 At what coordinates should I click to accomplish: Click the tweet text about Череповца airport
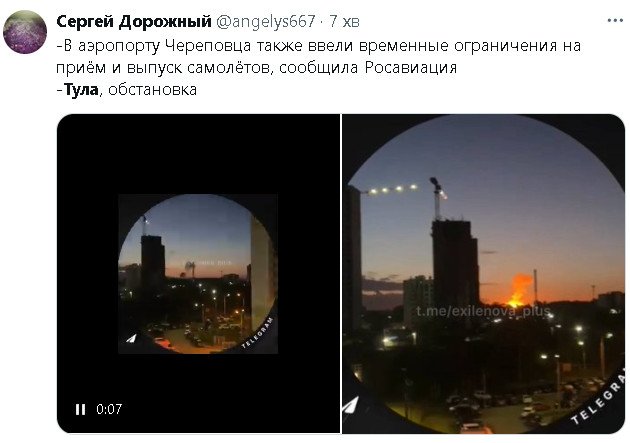pyautogui.click(x=319, y=56)
